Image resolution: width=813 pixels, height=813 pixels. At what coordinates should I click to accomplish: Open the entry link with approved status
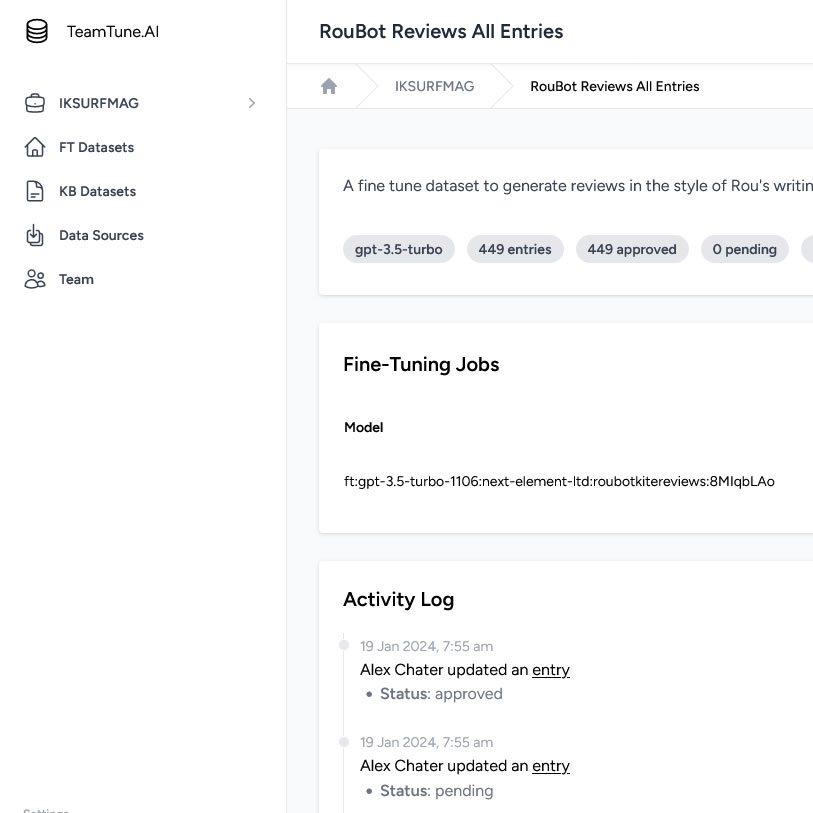point(550,670)
